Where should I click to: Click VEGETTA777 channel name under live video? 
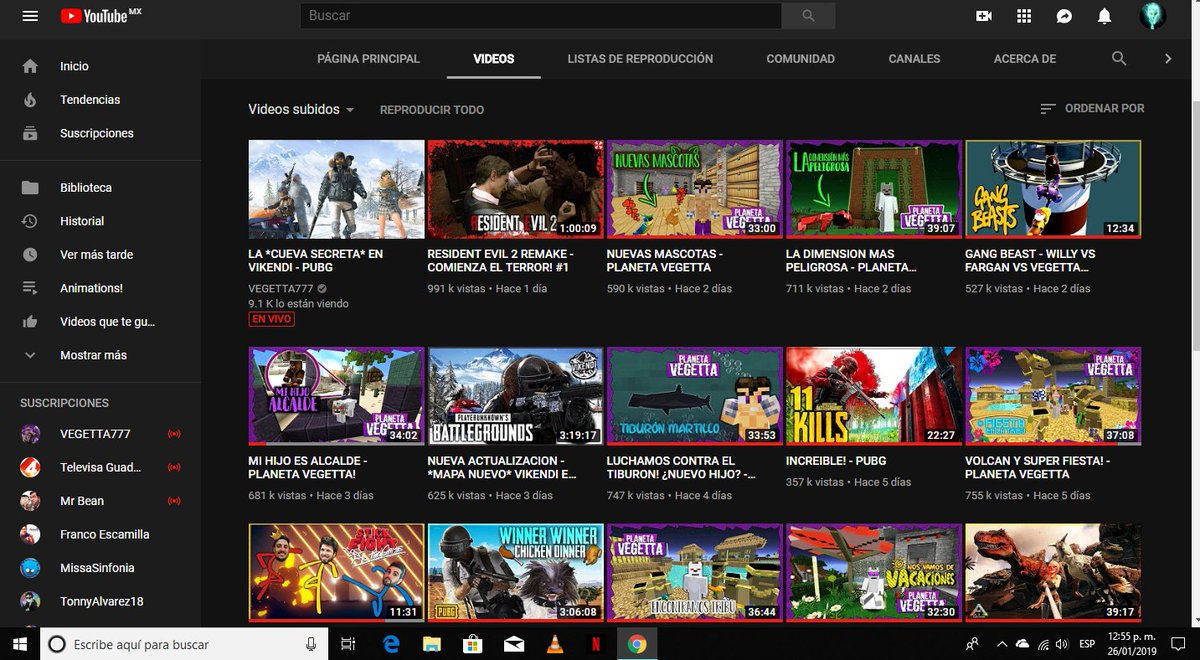coord(280,289)
